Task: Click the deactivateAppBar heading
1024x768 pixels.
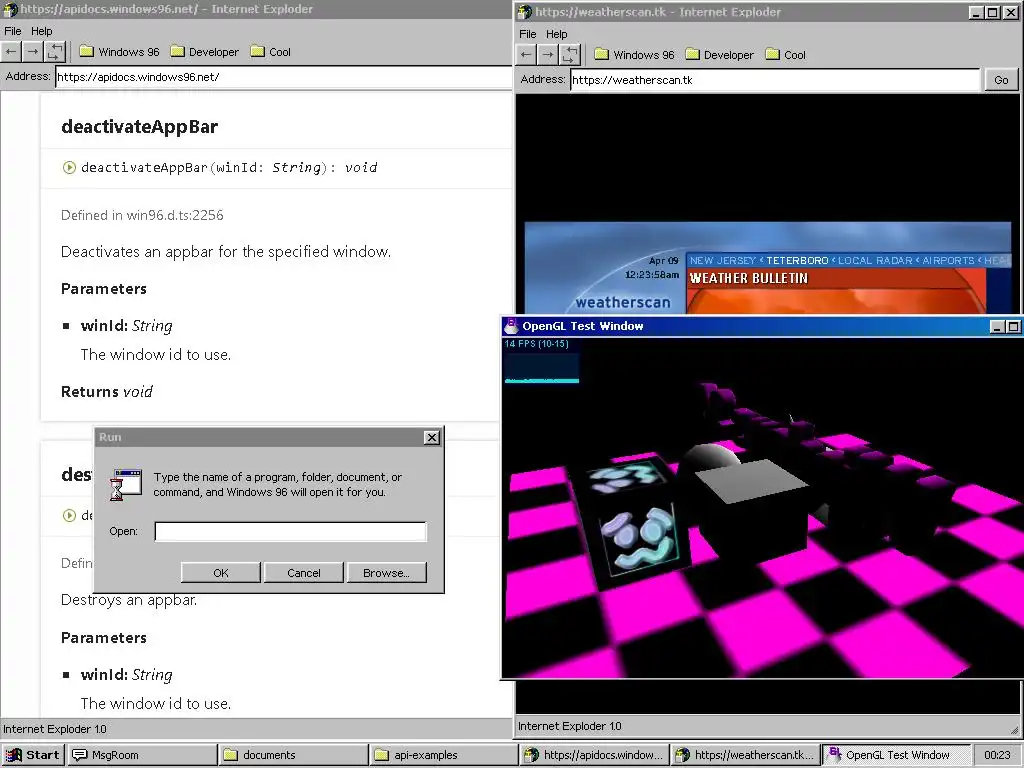Action: 139,127
